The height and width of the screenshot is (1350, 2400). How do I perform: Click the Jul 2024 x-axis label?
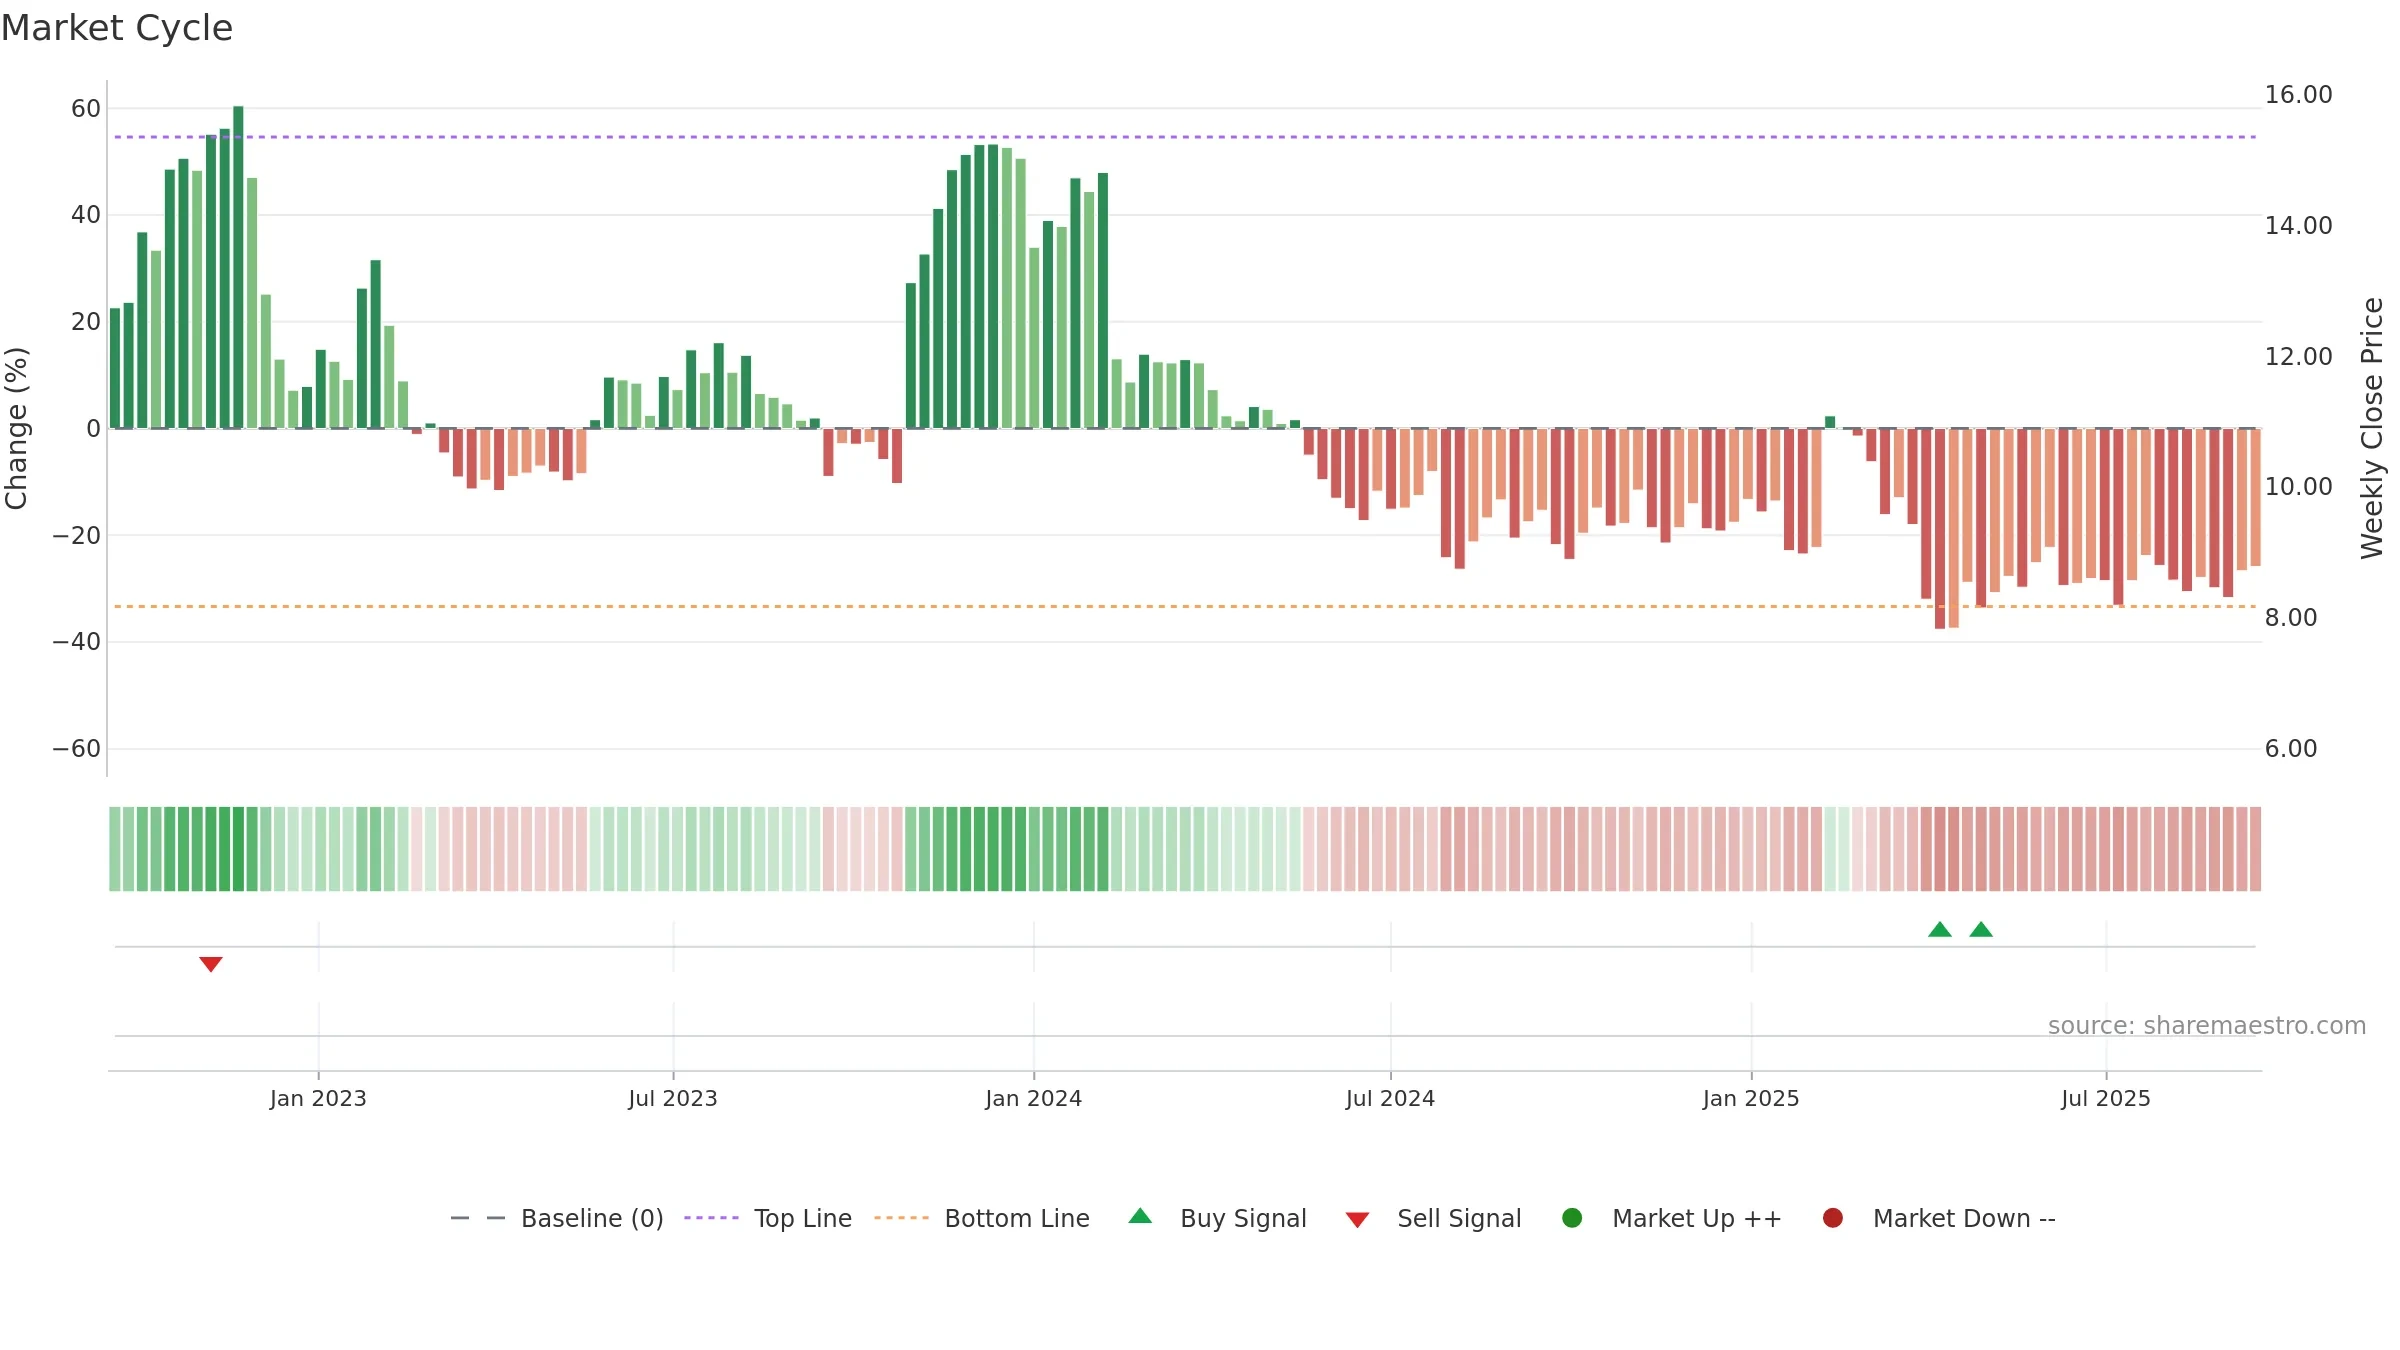pos(1390,1098)
